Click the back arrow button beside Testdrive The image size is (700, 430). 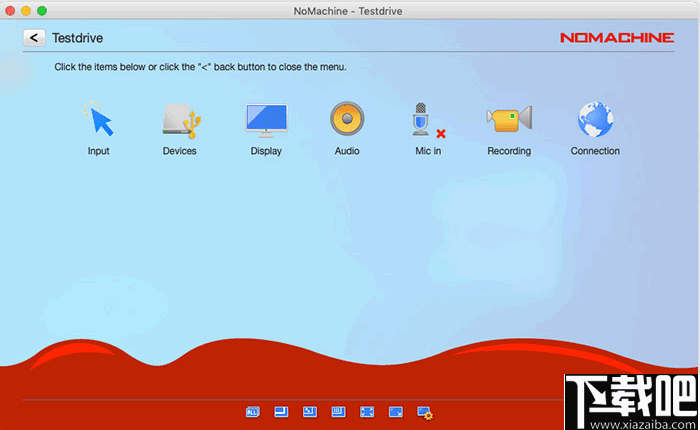[x=34, y=38]
